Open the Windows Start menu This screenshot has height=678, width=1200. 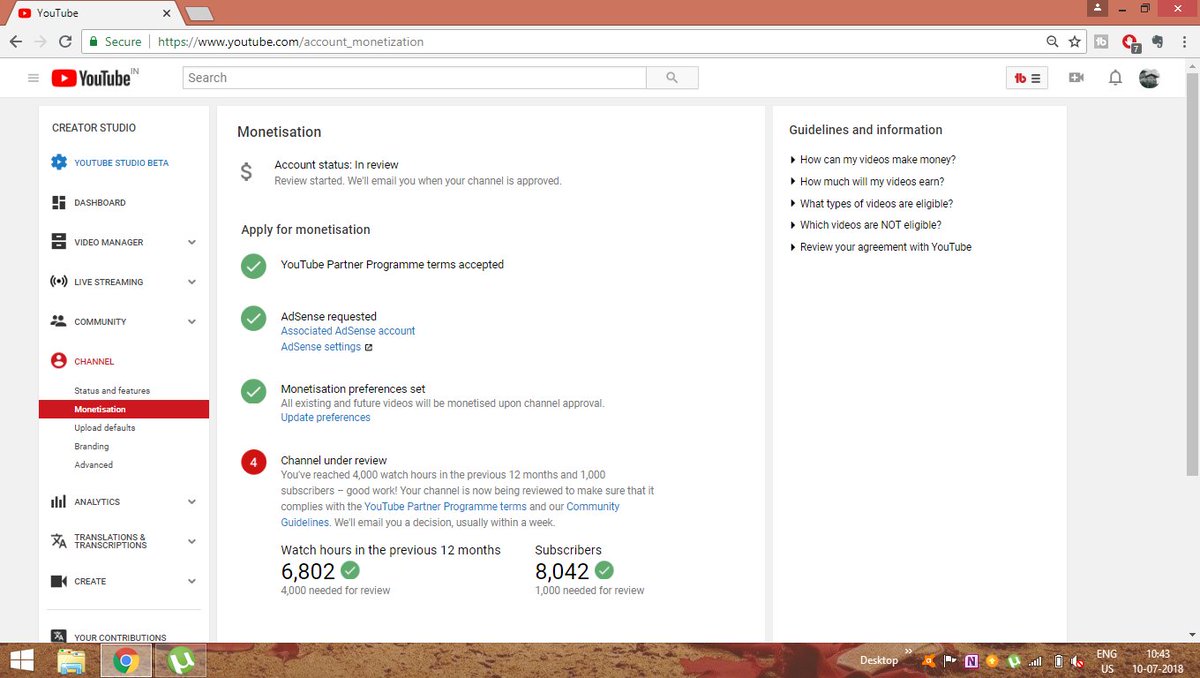click(21, 660)
